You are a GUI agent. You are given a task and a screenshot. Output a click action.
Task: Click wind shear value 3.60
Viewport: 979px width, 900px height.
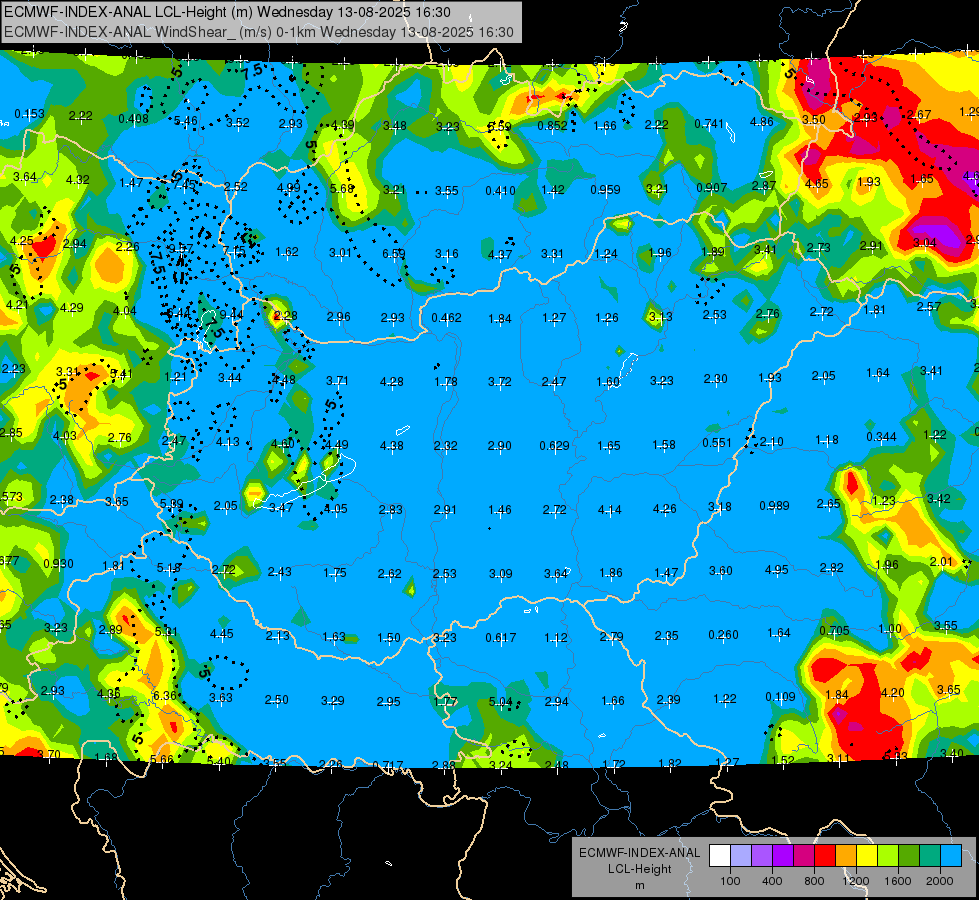click(x=721, y=570)
